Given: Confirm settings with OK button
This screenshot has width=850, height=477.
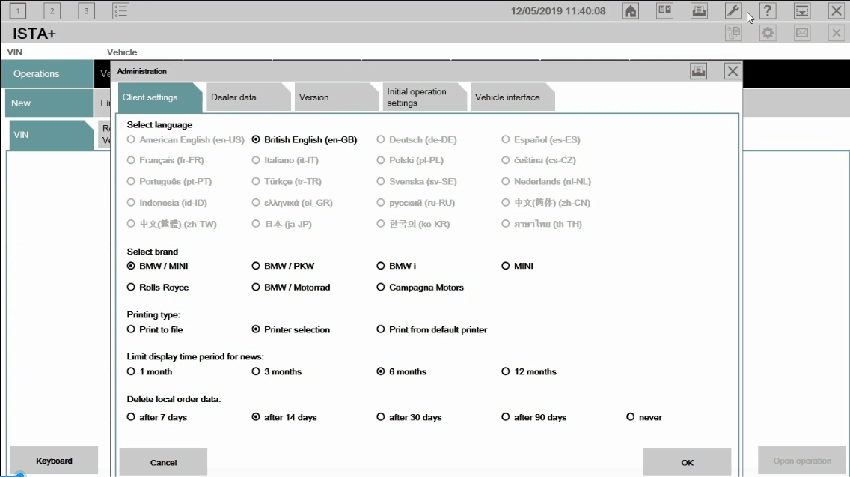Looking at the screenshot, I should [x=687, y=462].
